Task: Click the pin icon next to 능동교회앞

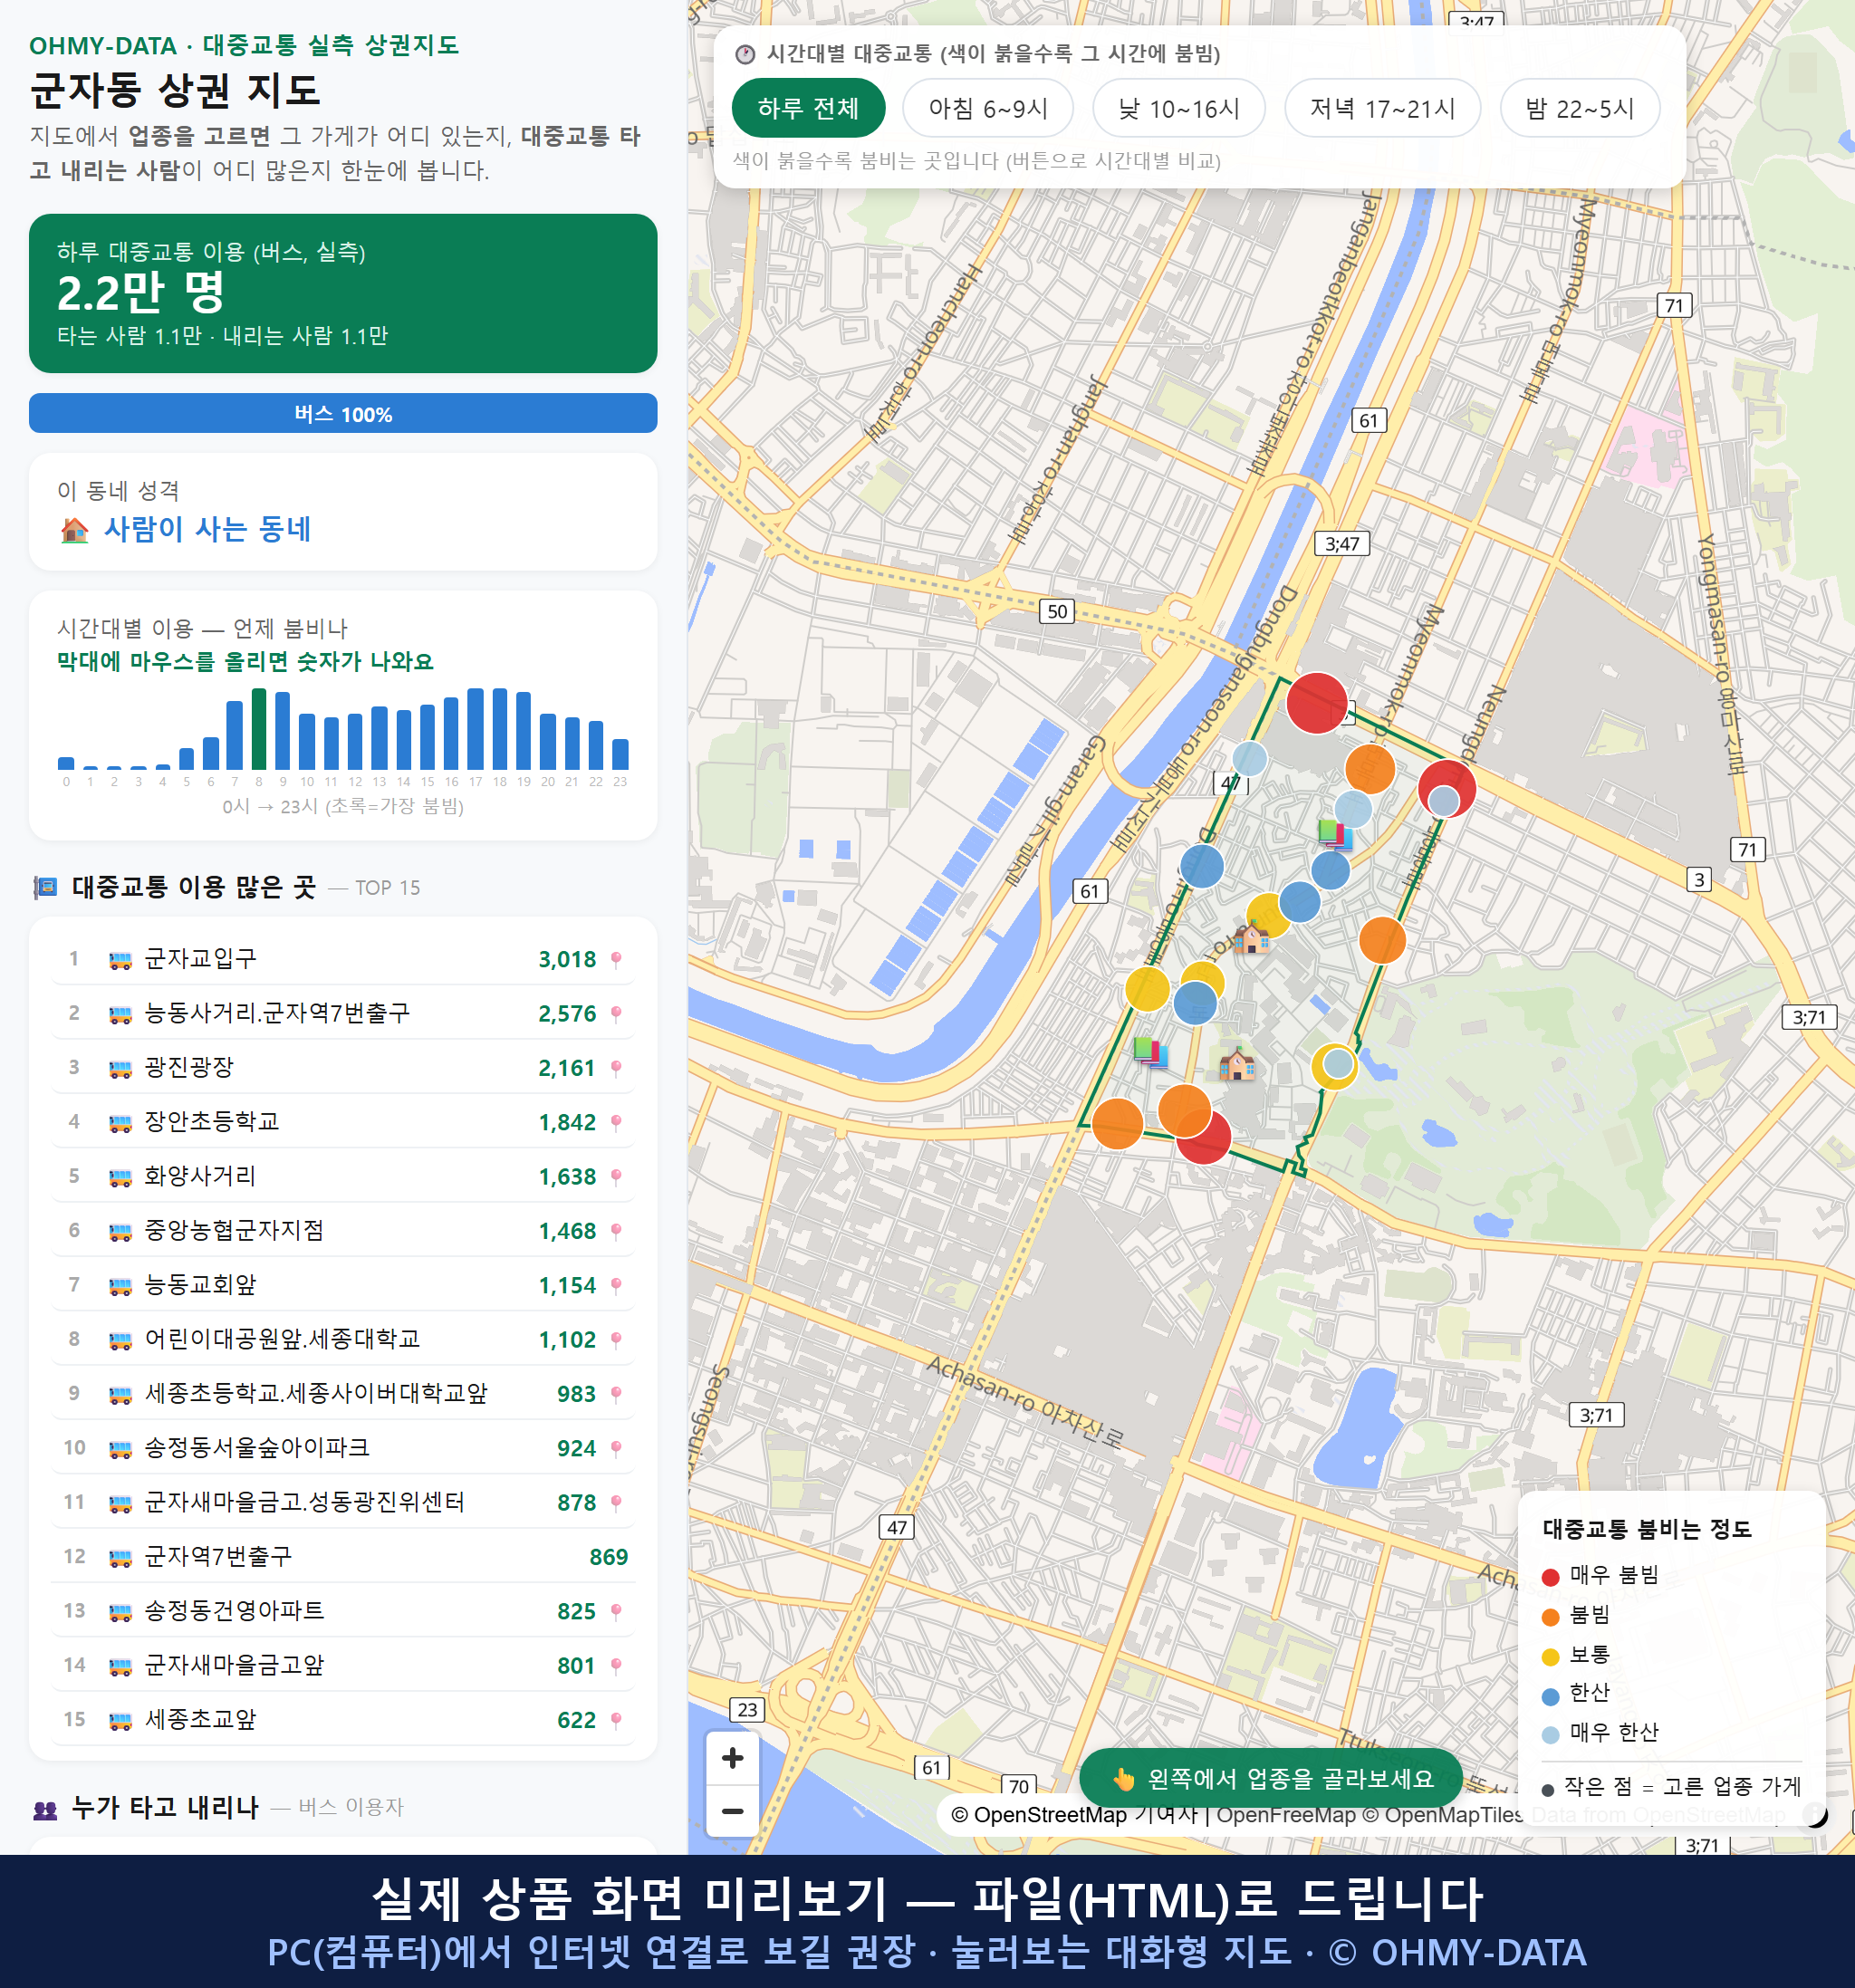Action: click(x=616, y=1285)
